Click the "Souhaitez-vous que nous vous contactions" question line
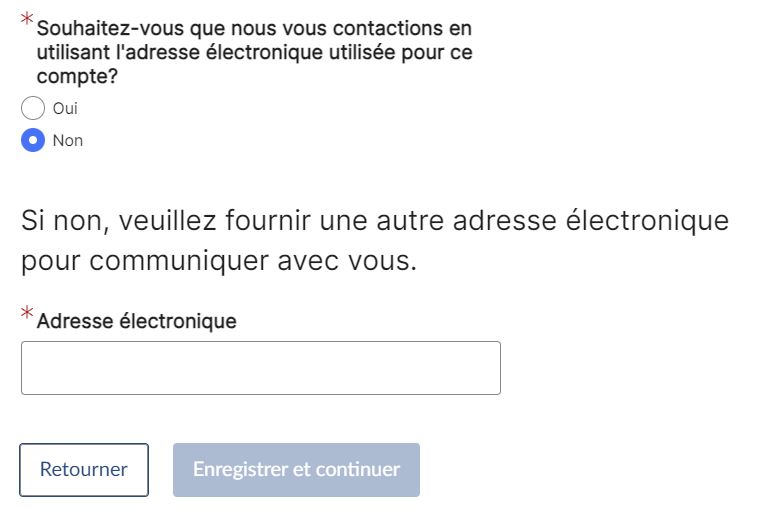The image size is (767, 509). [x=254, y=29]
